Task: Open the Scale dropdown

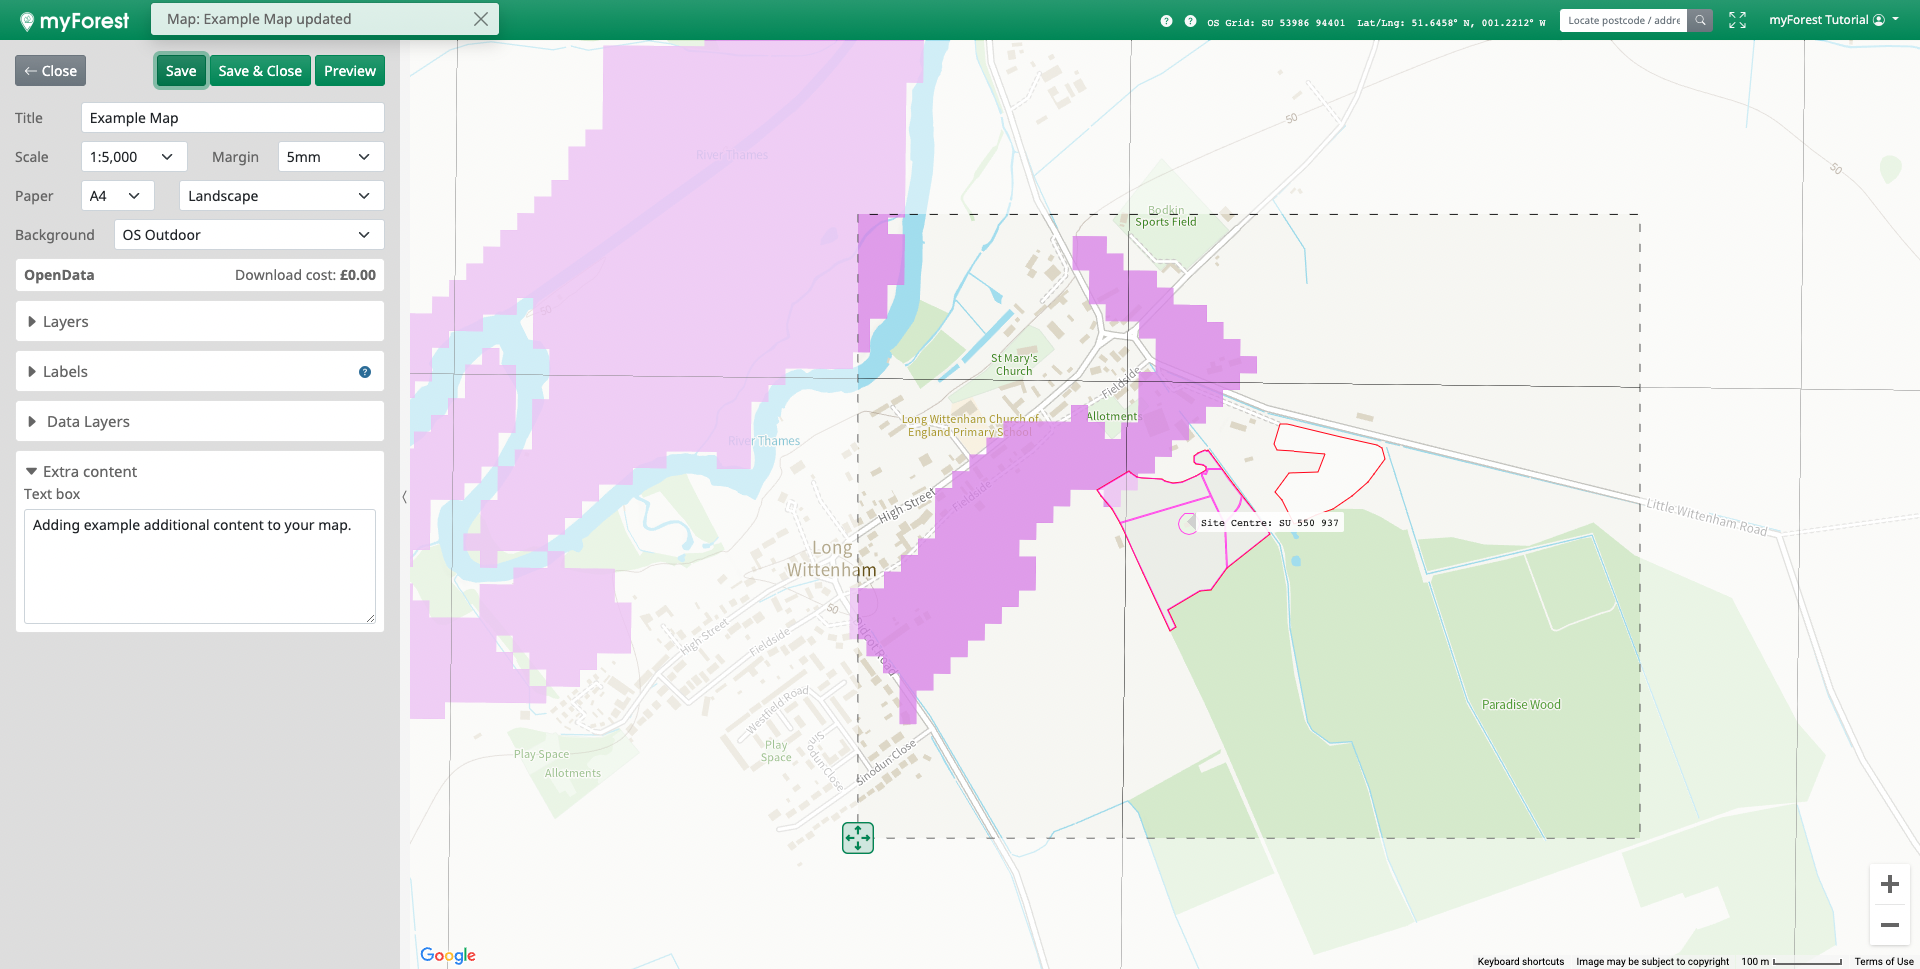Action: pyautogui.click(x=133, y=157)
